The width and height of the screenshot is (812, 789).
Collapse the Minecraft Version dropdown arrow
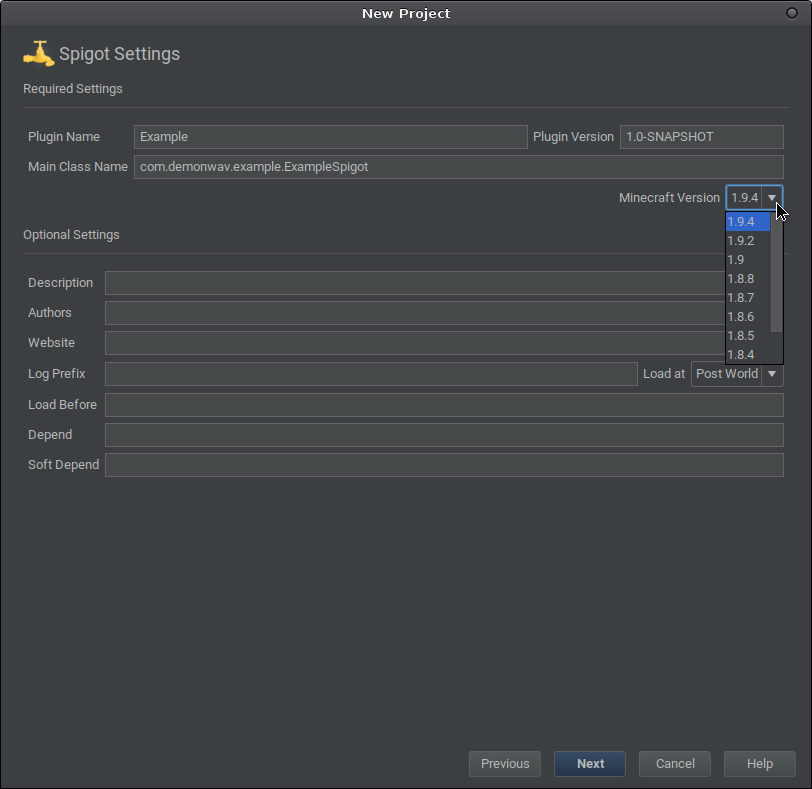pos(771,198)
